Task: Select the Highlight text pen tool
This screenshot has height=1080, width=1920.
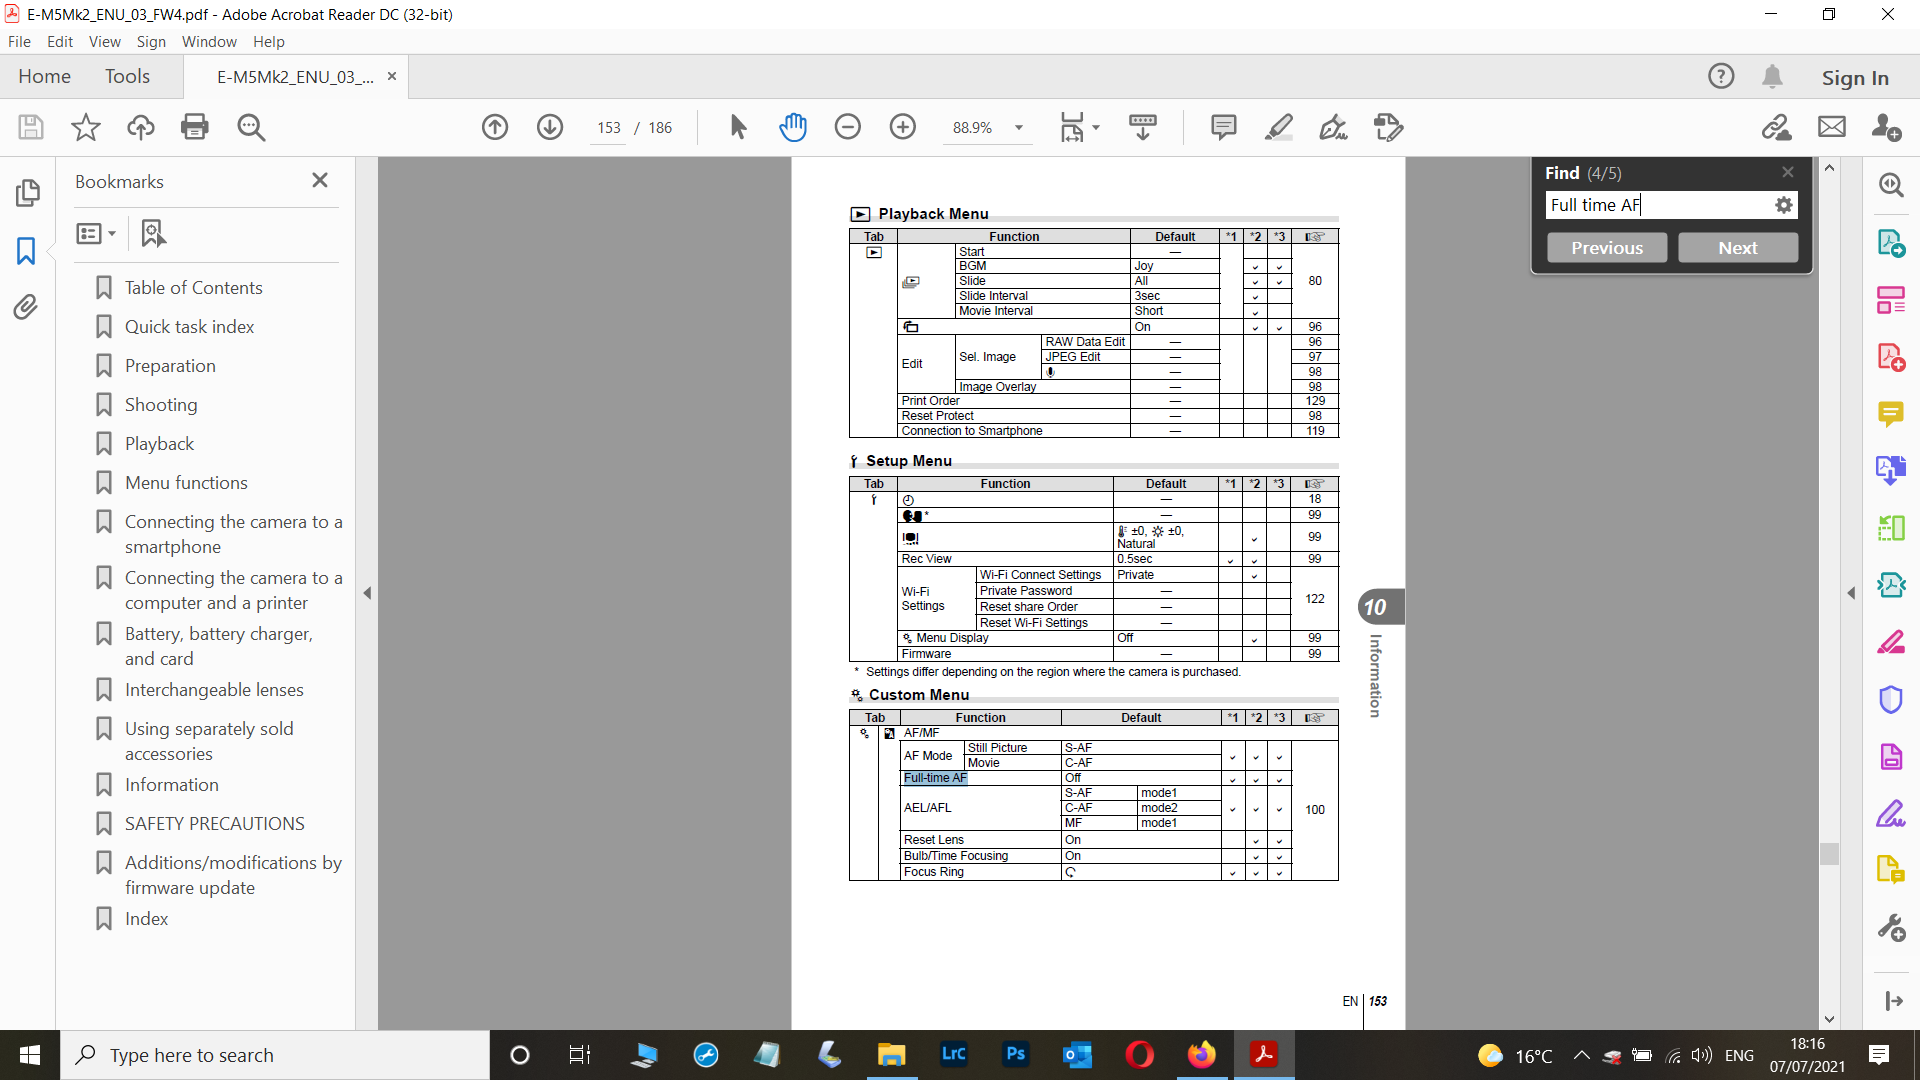Action: click(1278, 127)
